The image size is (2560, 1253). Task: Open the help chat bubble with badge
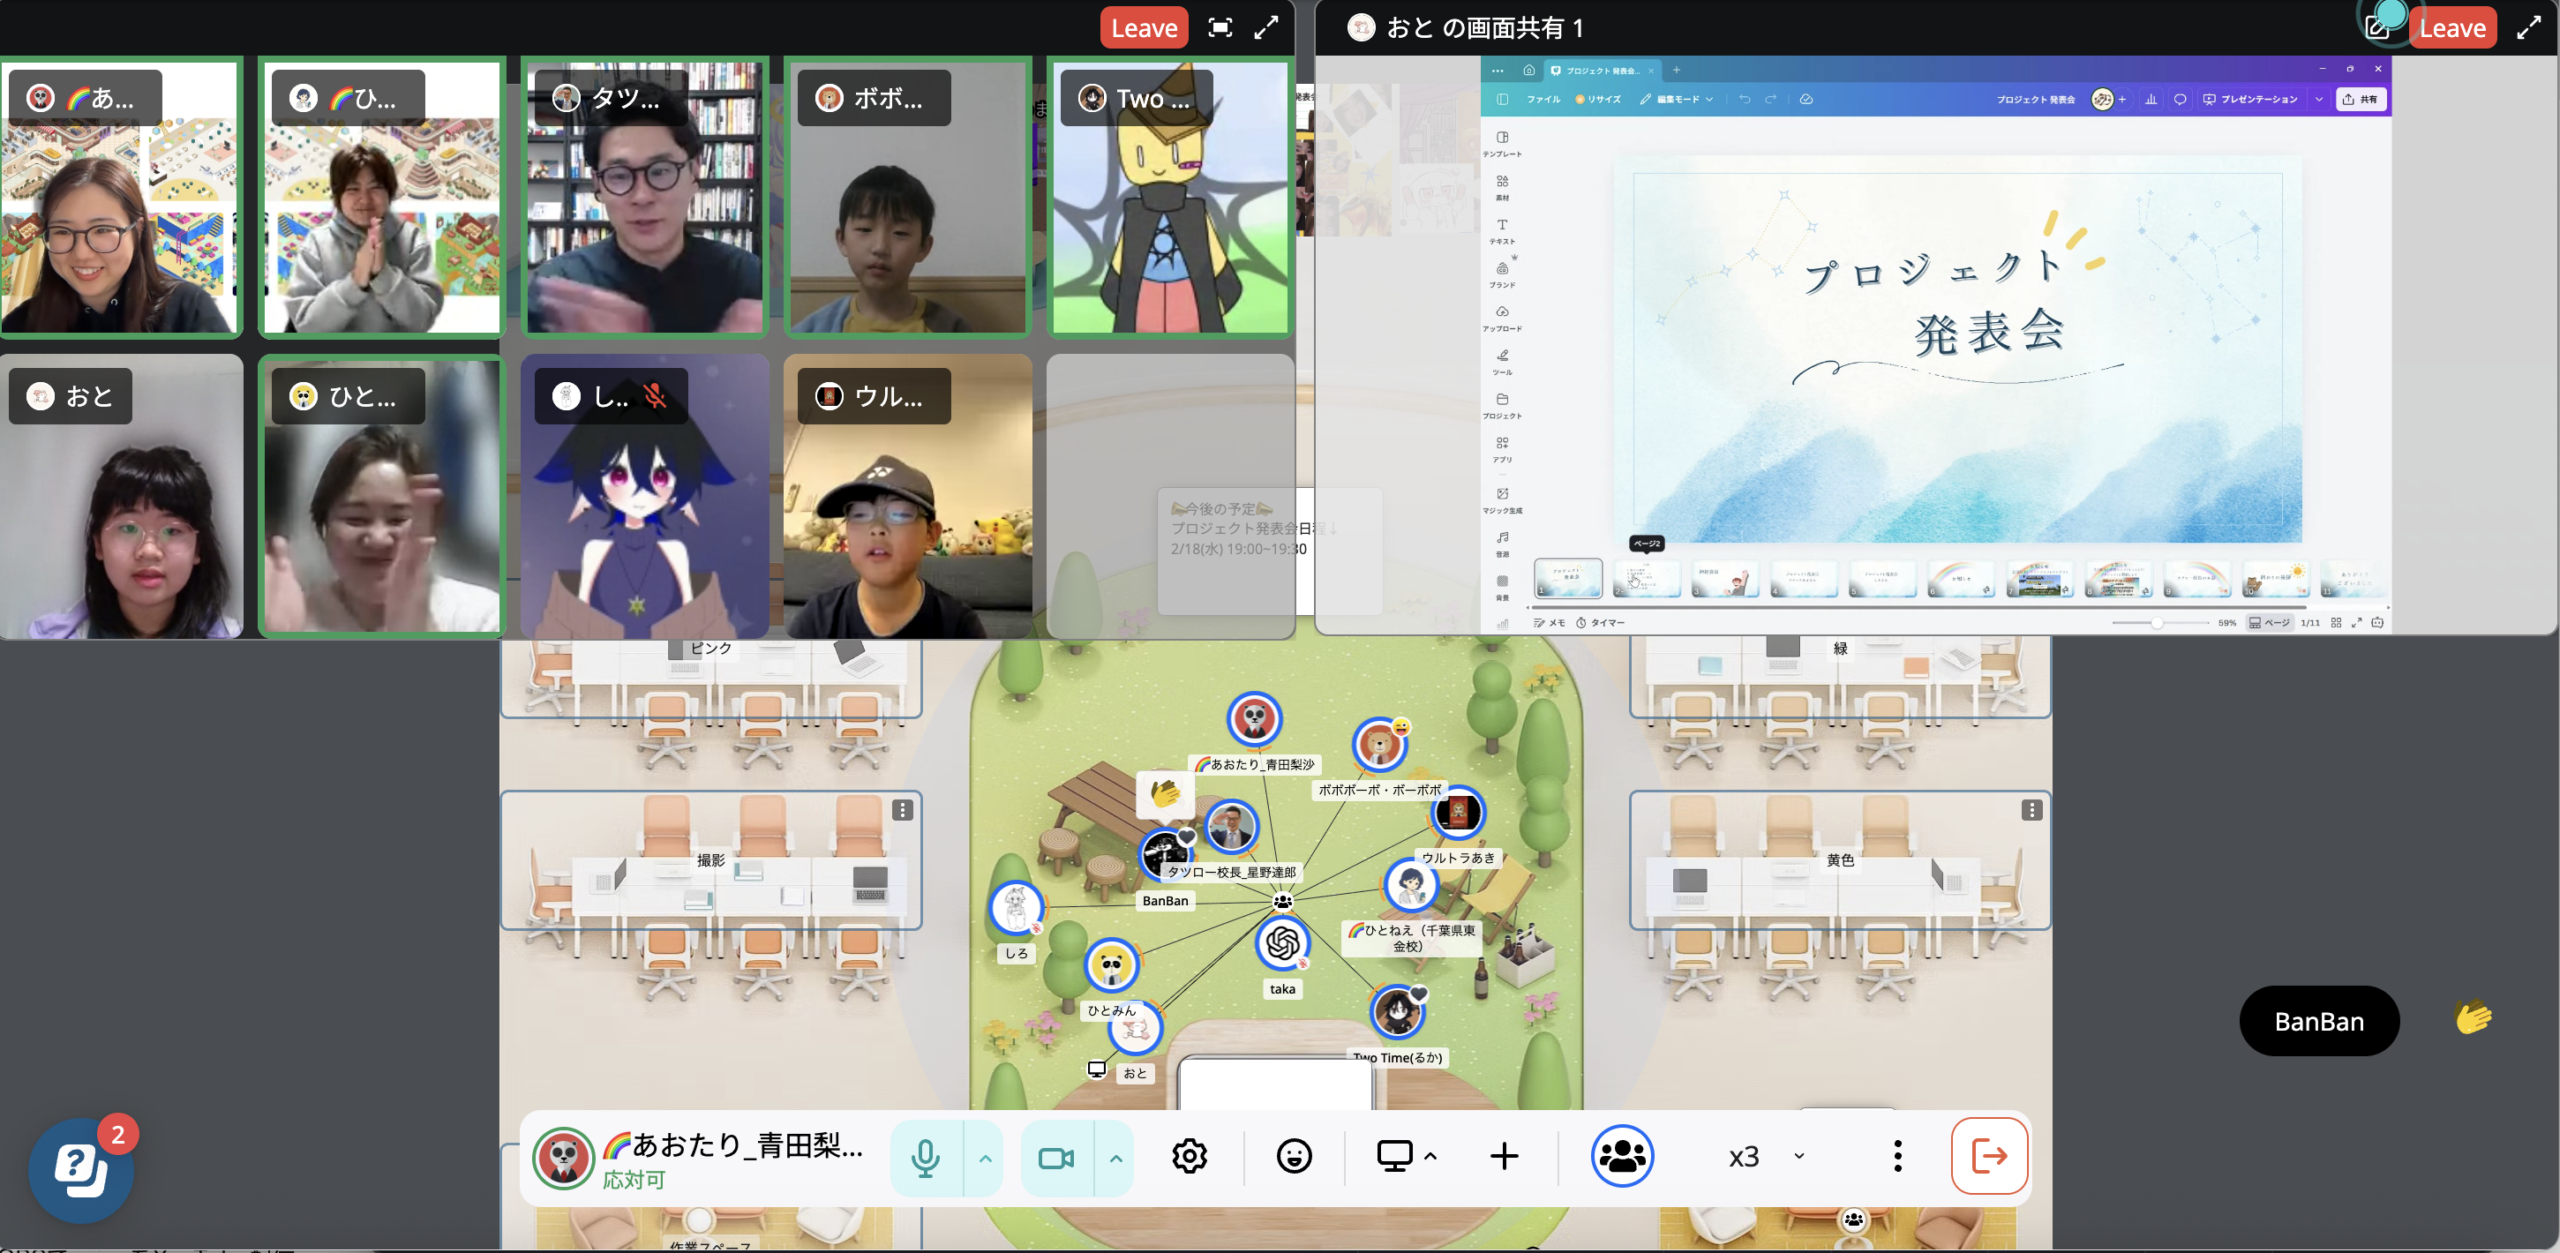tap(82, 1170)
